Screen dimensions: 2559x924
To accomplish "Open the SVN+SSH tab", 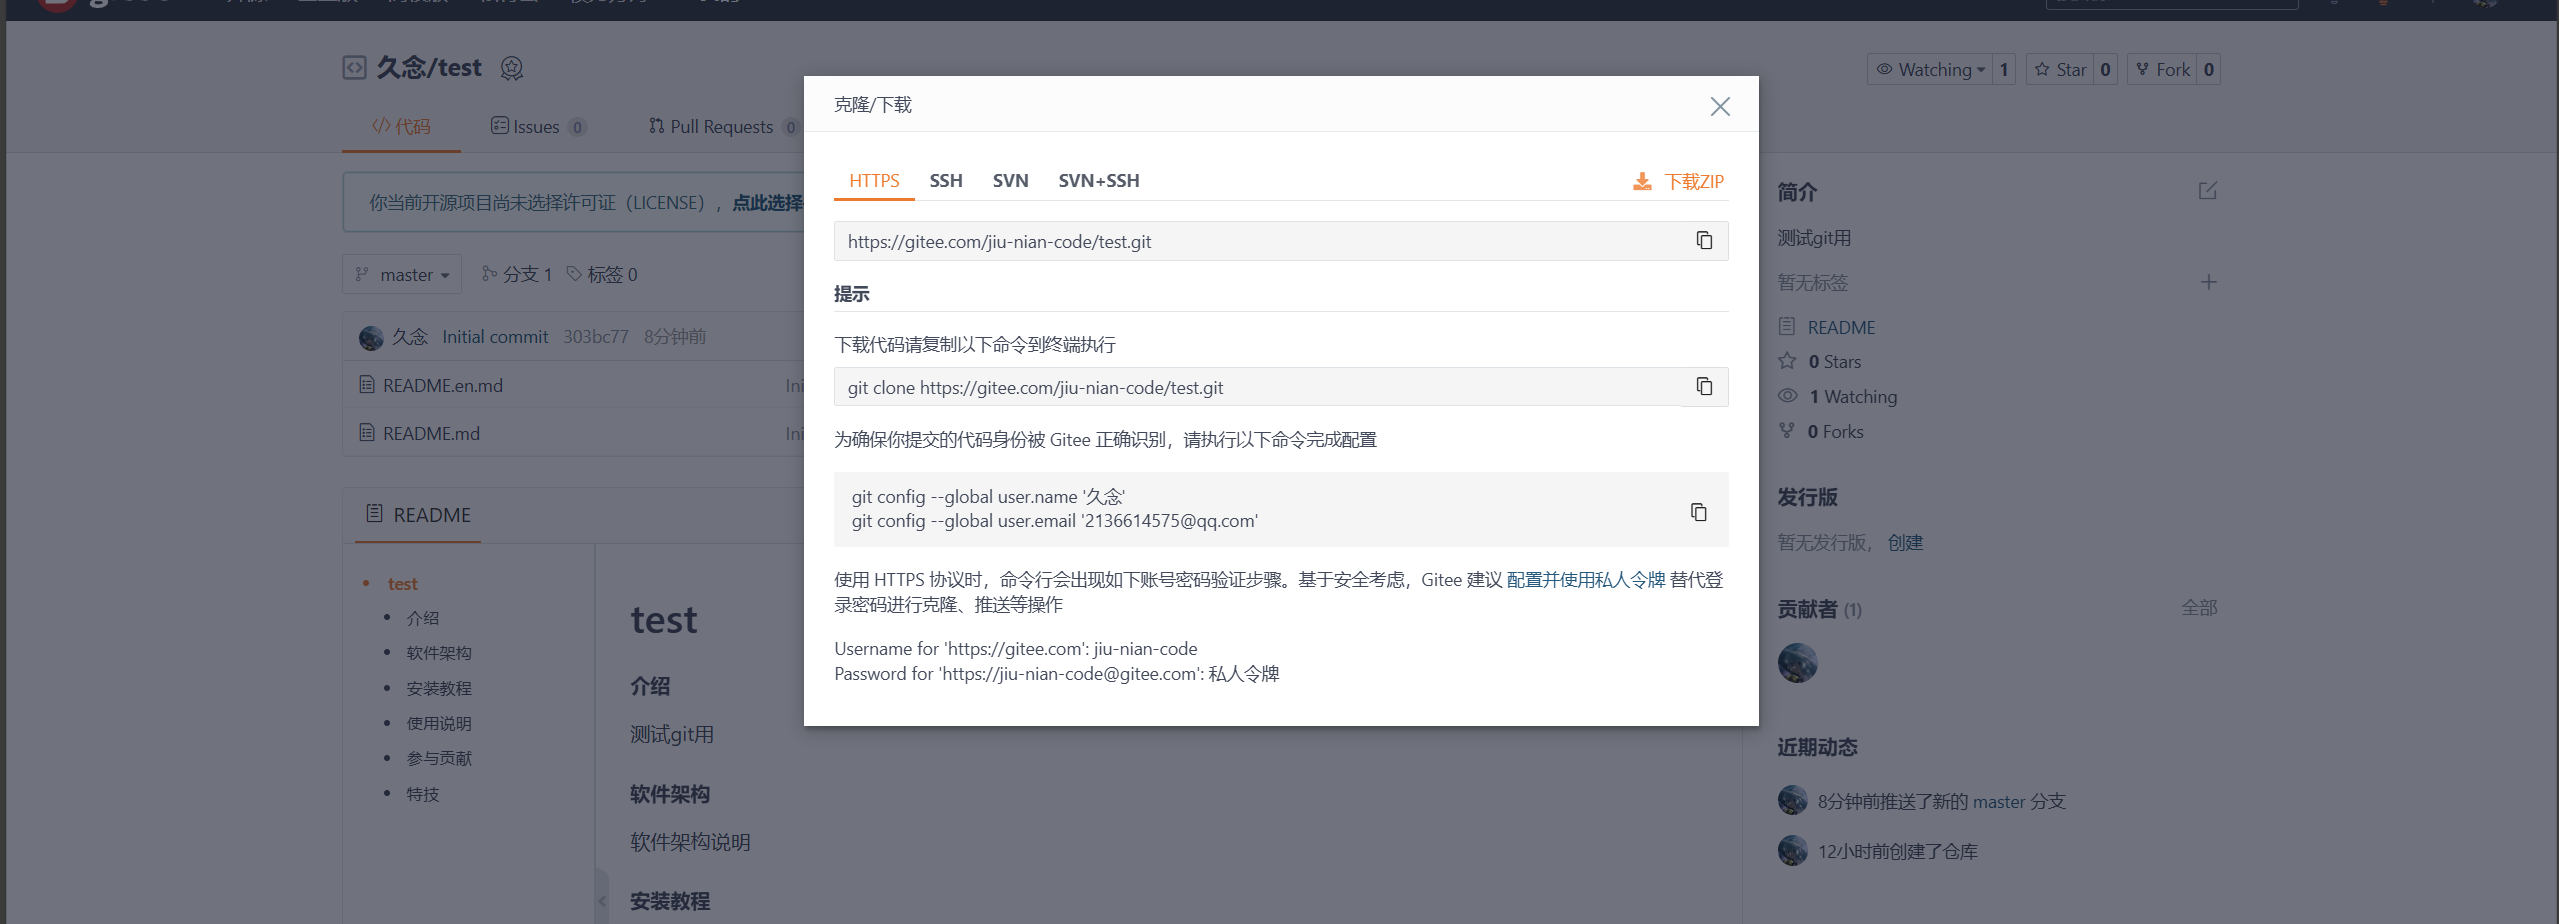I will (x=1099, y=181).
